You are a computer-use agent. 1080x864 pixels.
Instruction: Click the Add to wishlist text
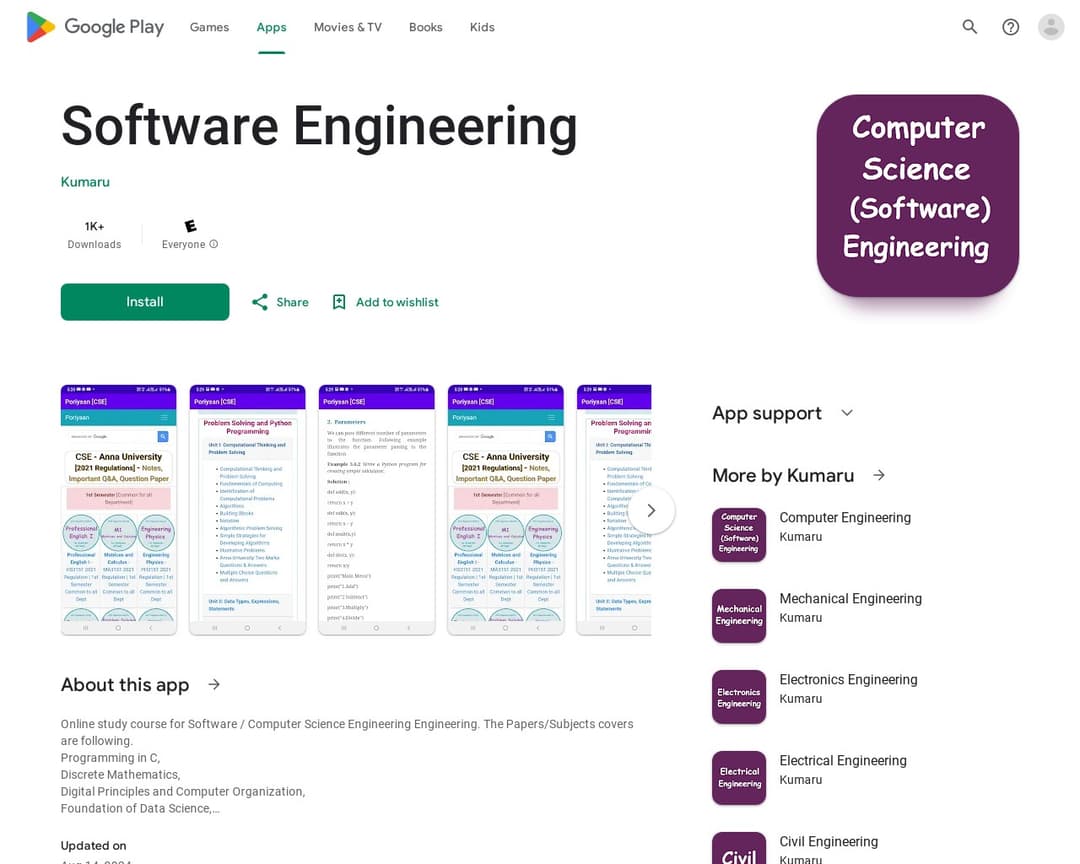coord(397,302)
